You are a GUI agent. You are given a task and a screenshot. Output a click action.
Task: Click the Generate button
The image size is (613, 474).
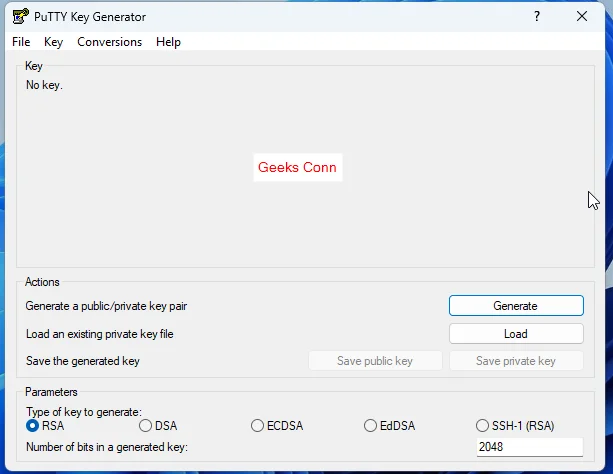click(x=516, y=305)
